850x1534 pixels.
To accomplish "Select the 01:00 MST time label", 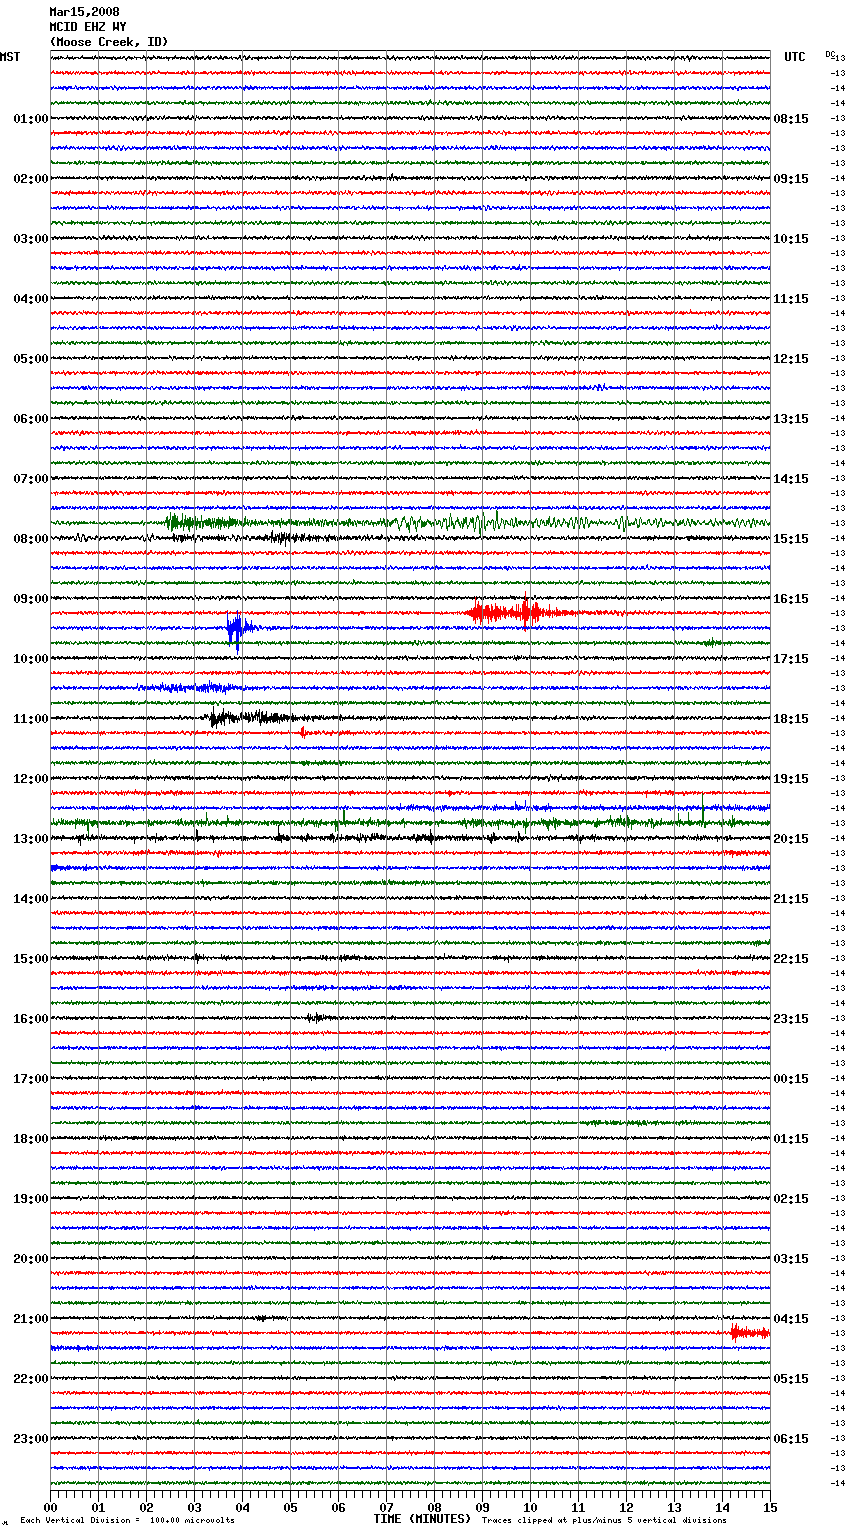I will (30, 119).
